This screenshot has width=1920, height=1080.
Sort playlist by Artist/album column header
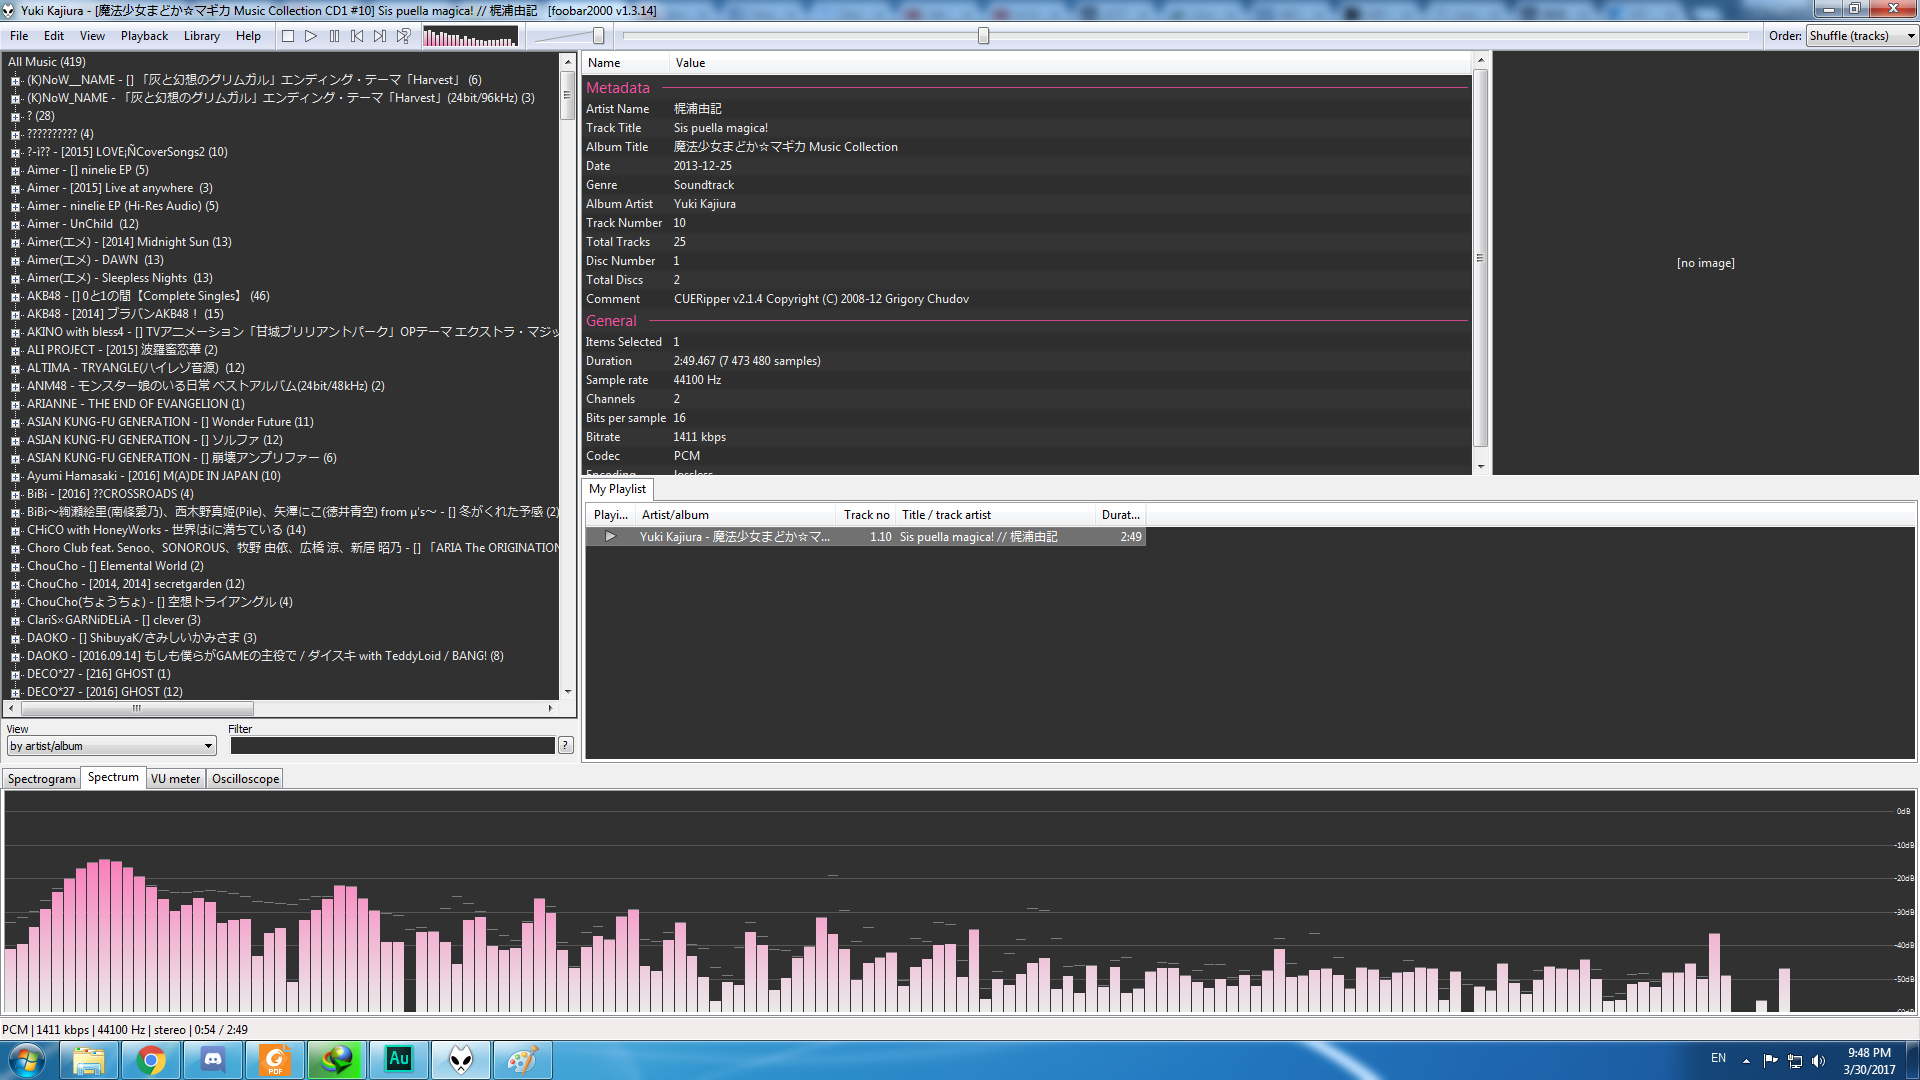tap(735, 515)
